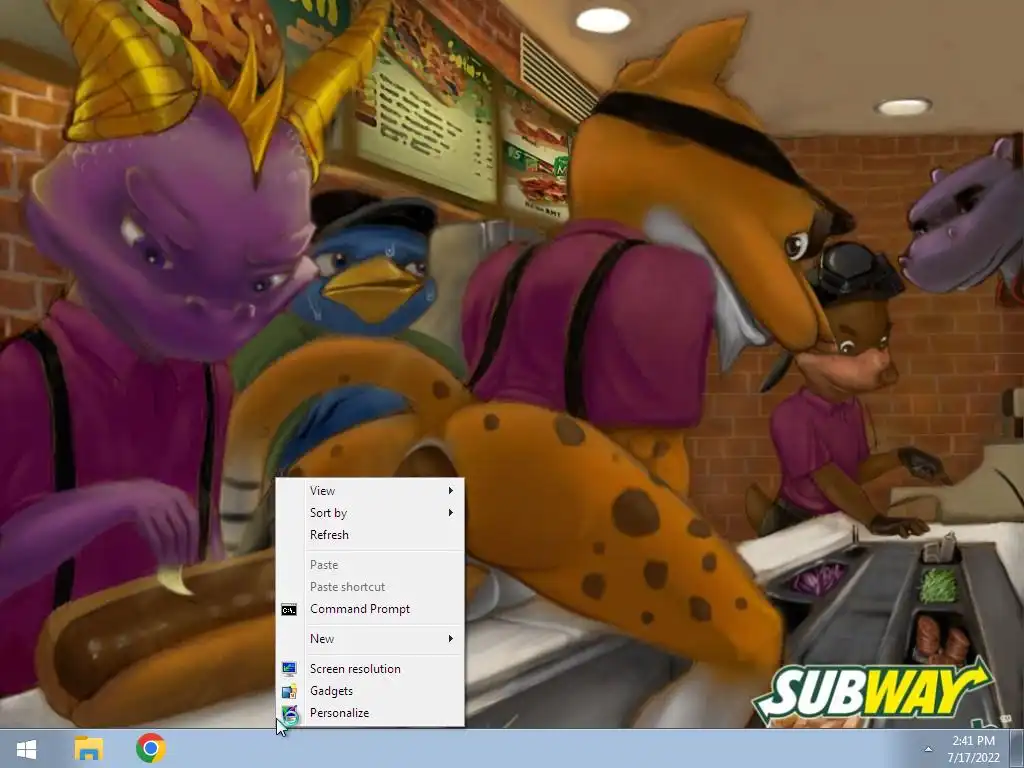Click the greyed-out Paste shortcut entry

click(370, 587)
